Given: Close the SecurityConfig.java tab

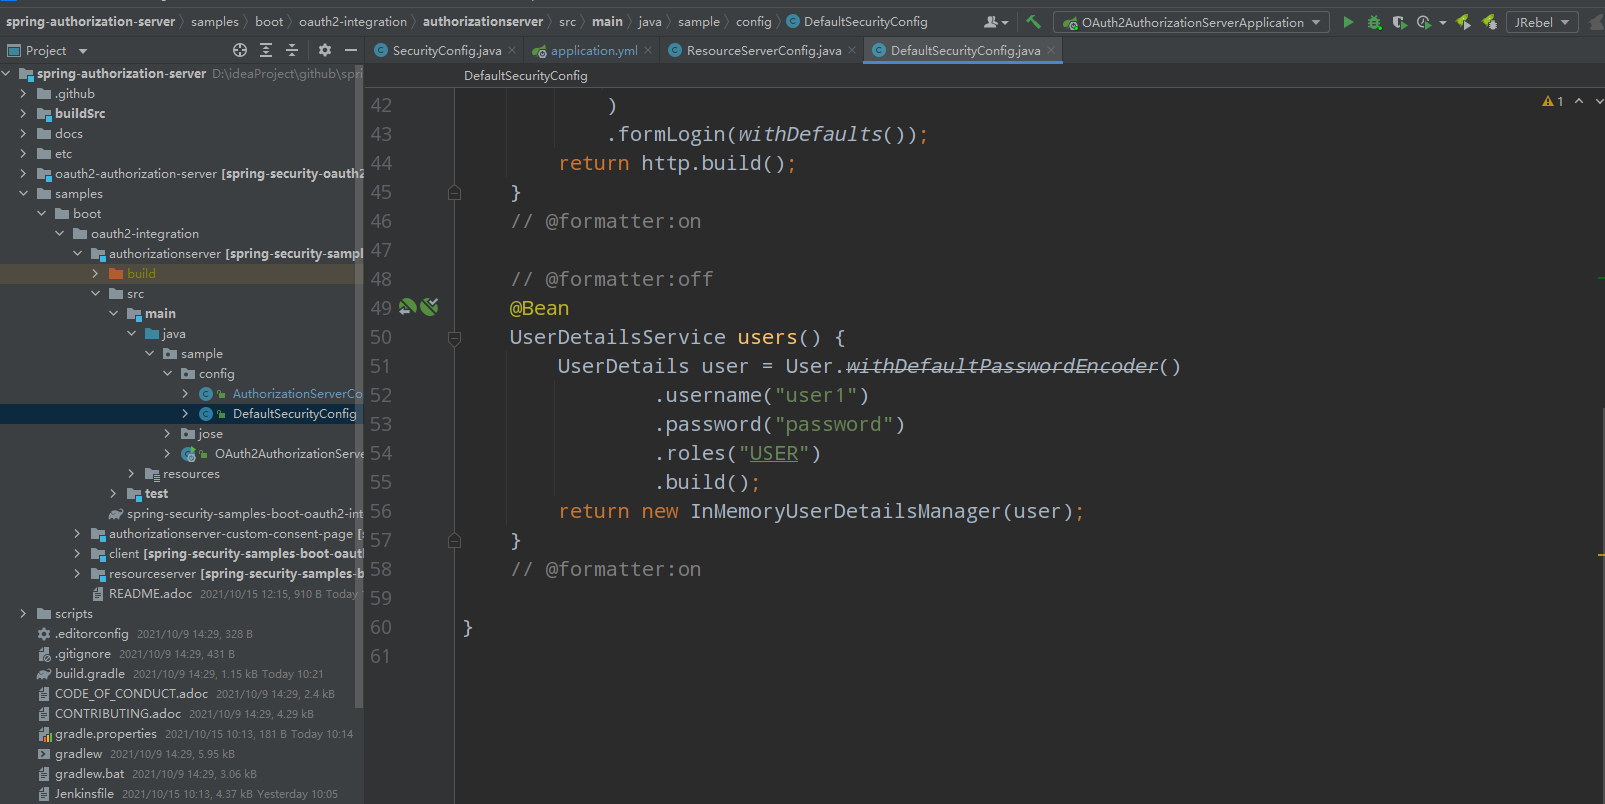Looking at the screenshot, I should [512, 50].
